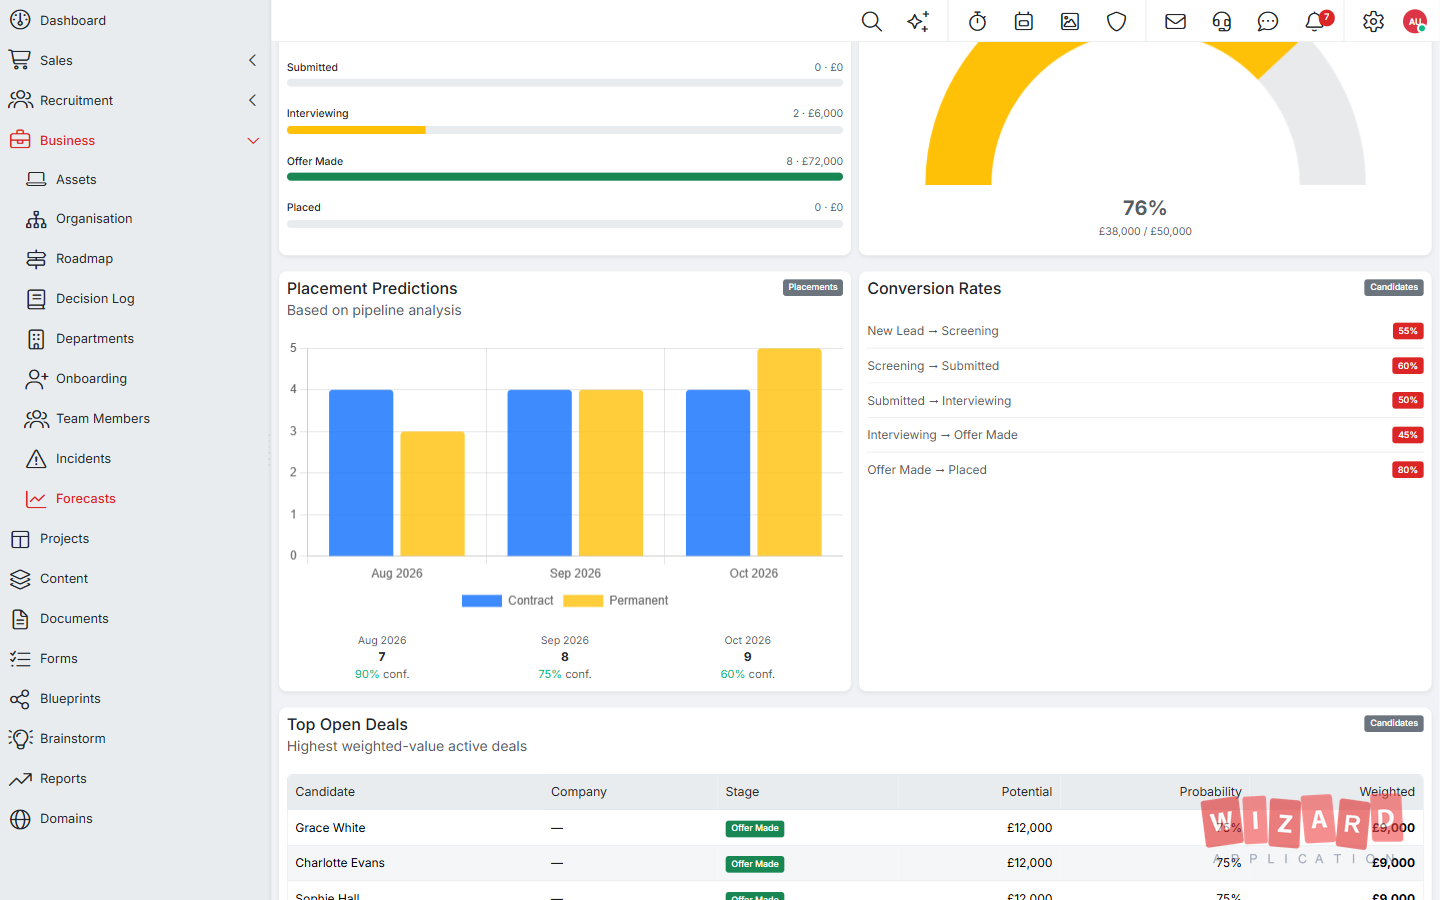The width and height of the screenshot is (1440, 900).
Task: Toggle Permanent series in chart legend
Action: (616, 601)
